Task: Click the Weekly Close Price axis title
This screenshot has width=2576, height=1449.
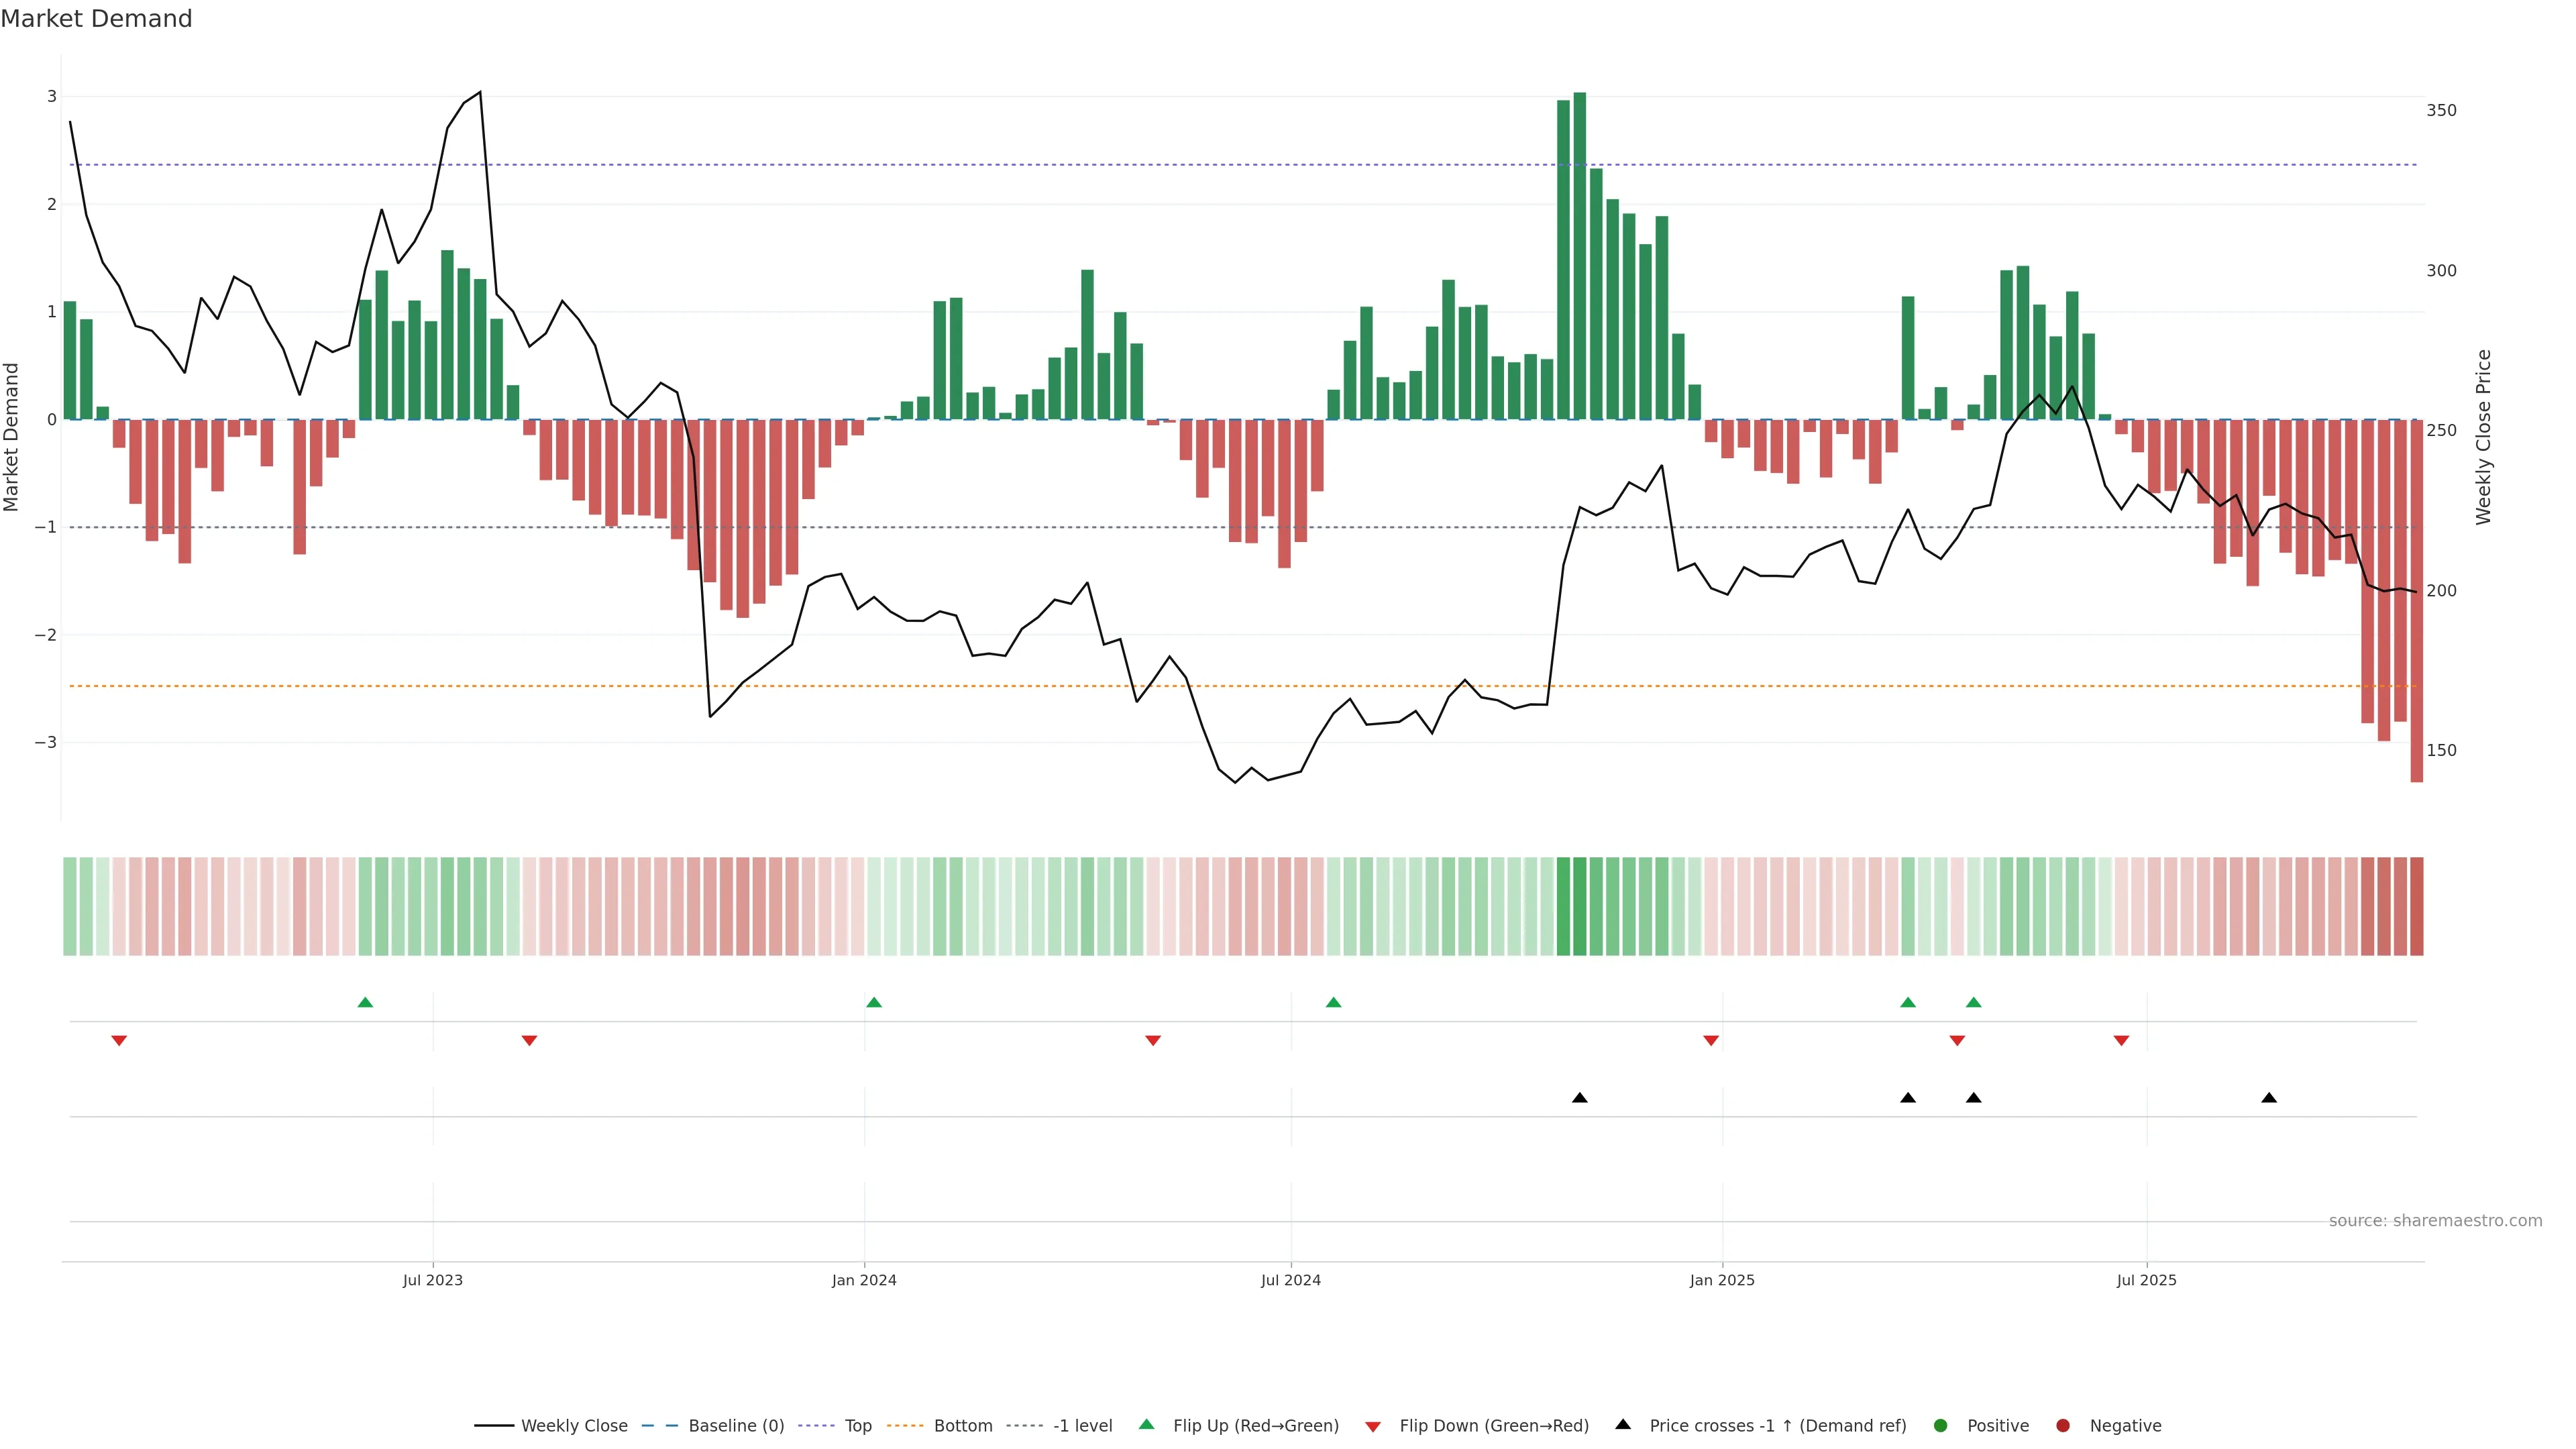Action: tap(2483, 437)
